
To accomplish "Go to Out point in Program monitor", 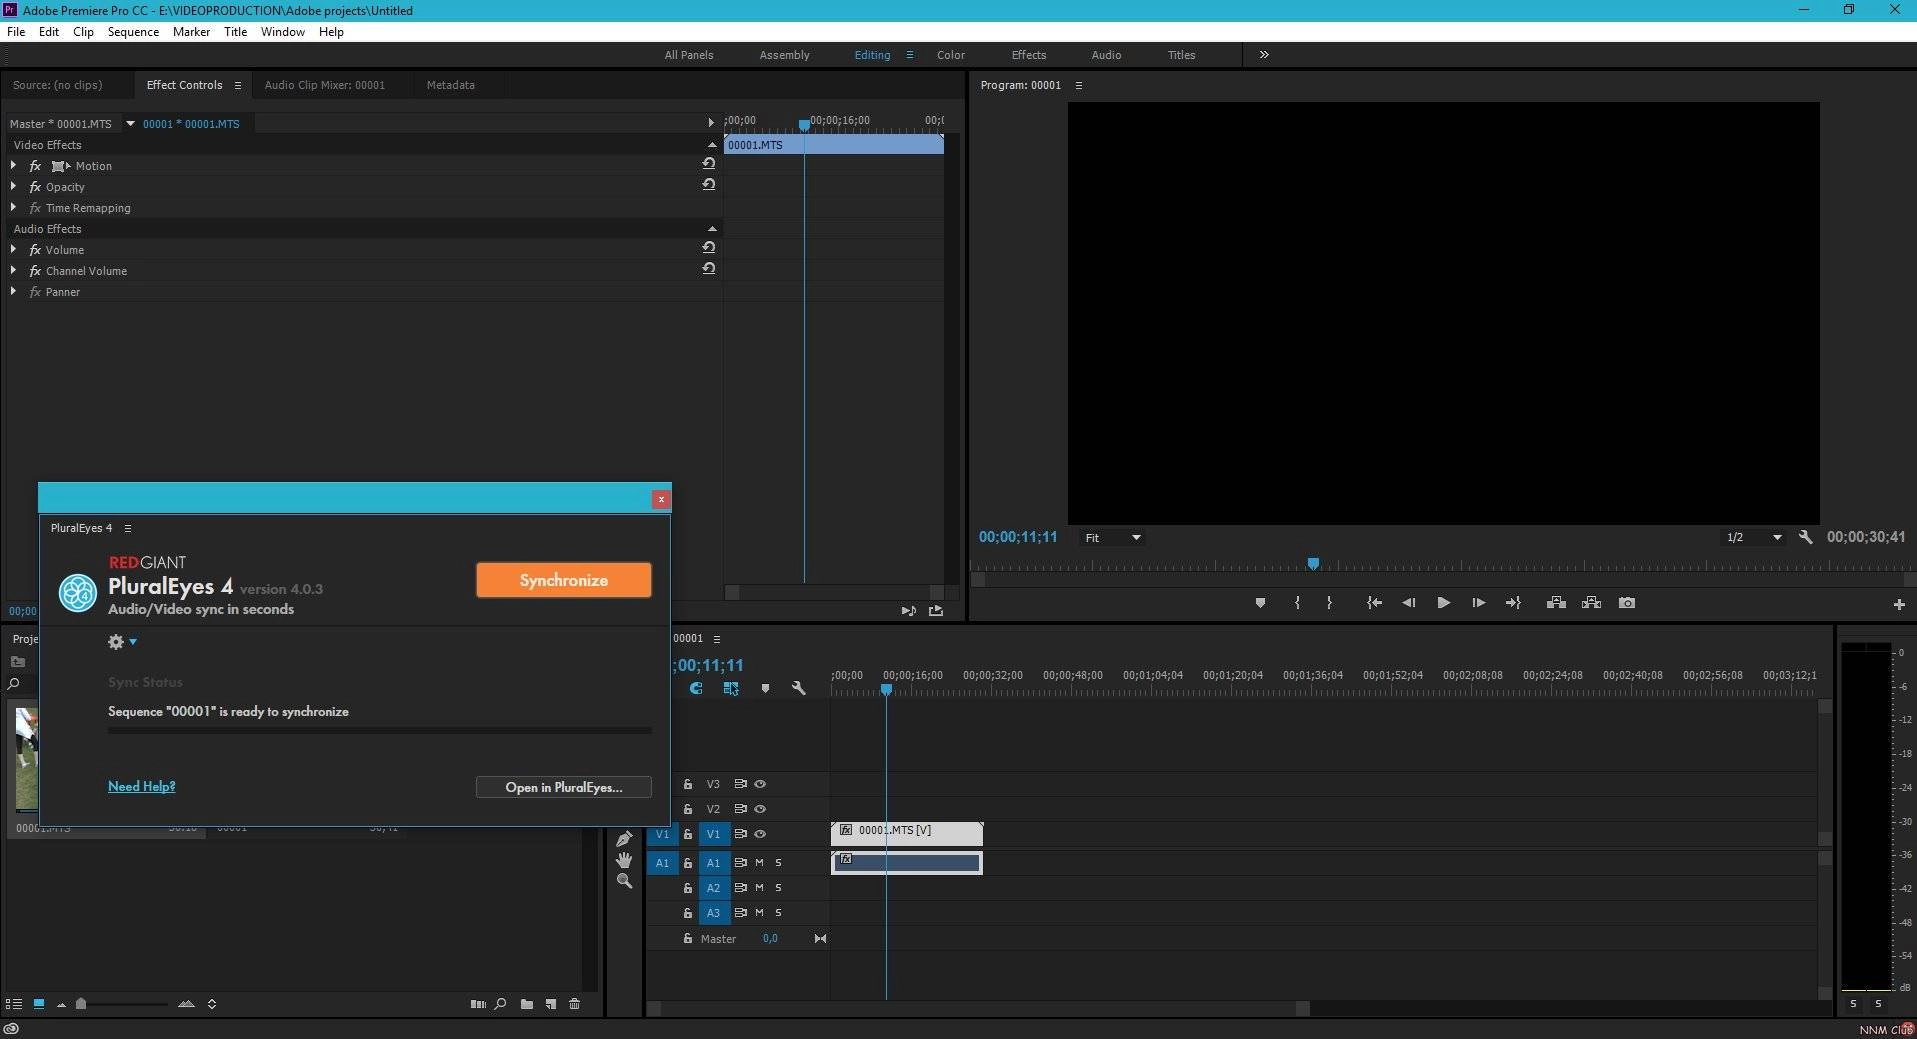I will pyautogui.click(x=1513, y=603).
